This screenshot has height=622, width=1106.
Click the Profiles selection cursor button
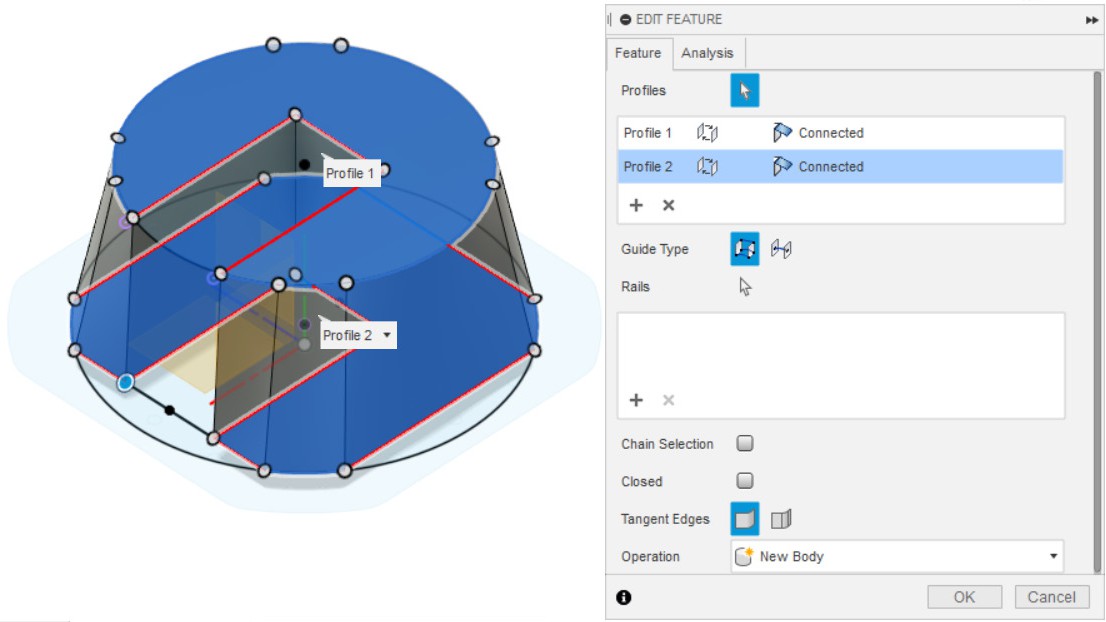pyautogui.click(x=745, y=91)
